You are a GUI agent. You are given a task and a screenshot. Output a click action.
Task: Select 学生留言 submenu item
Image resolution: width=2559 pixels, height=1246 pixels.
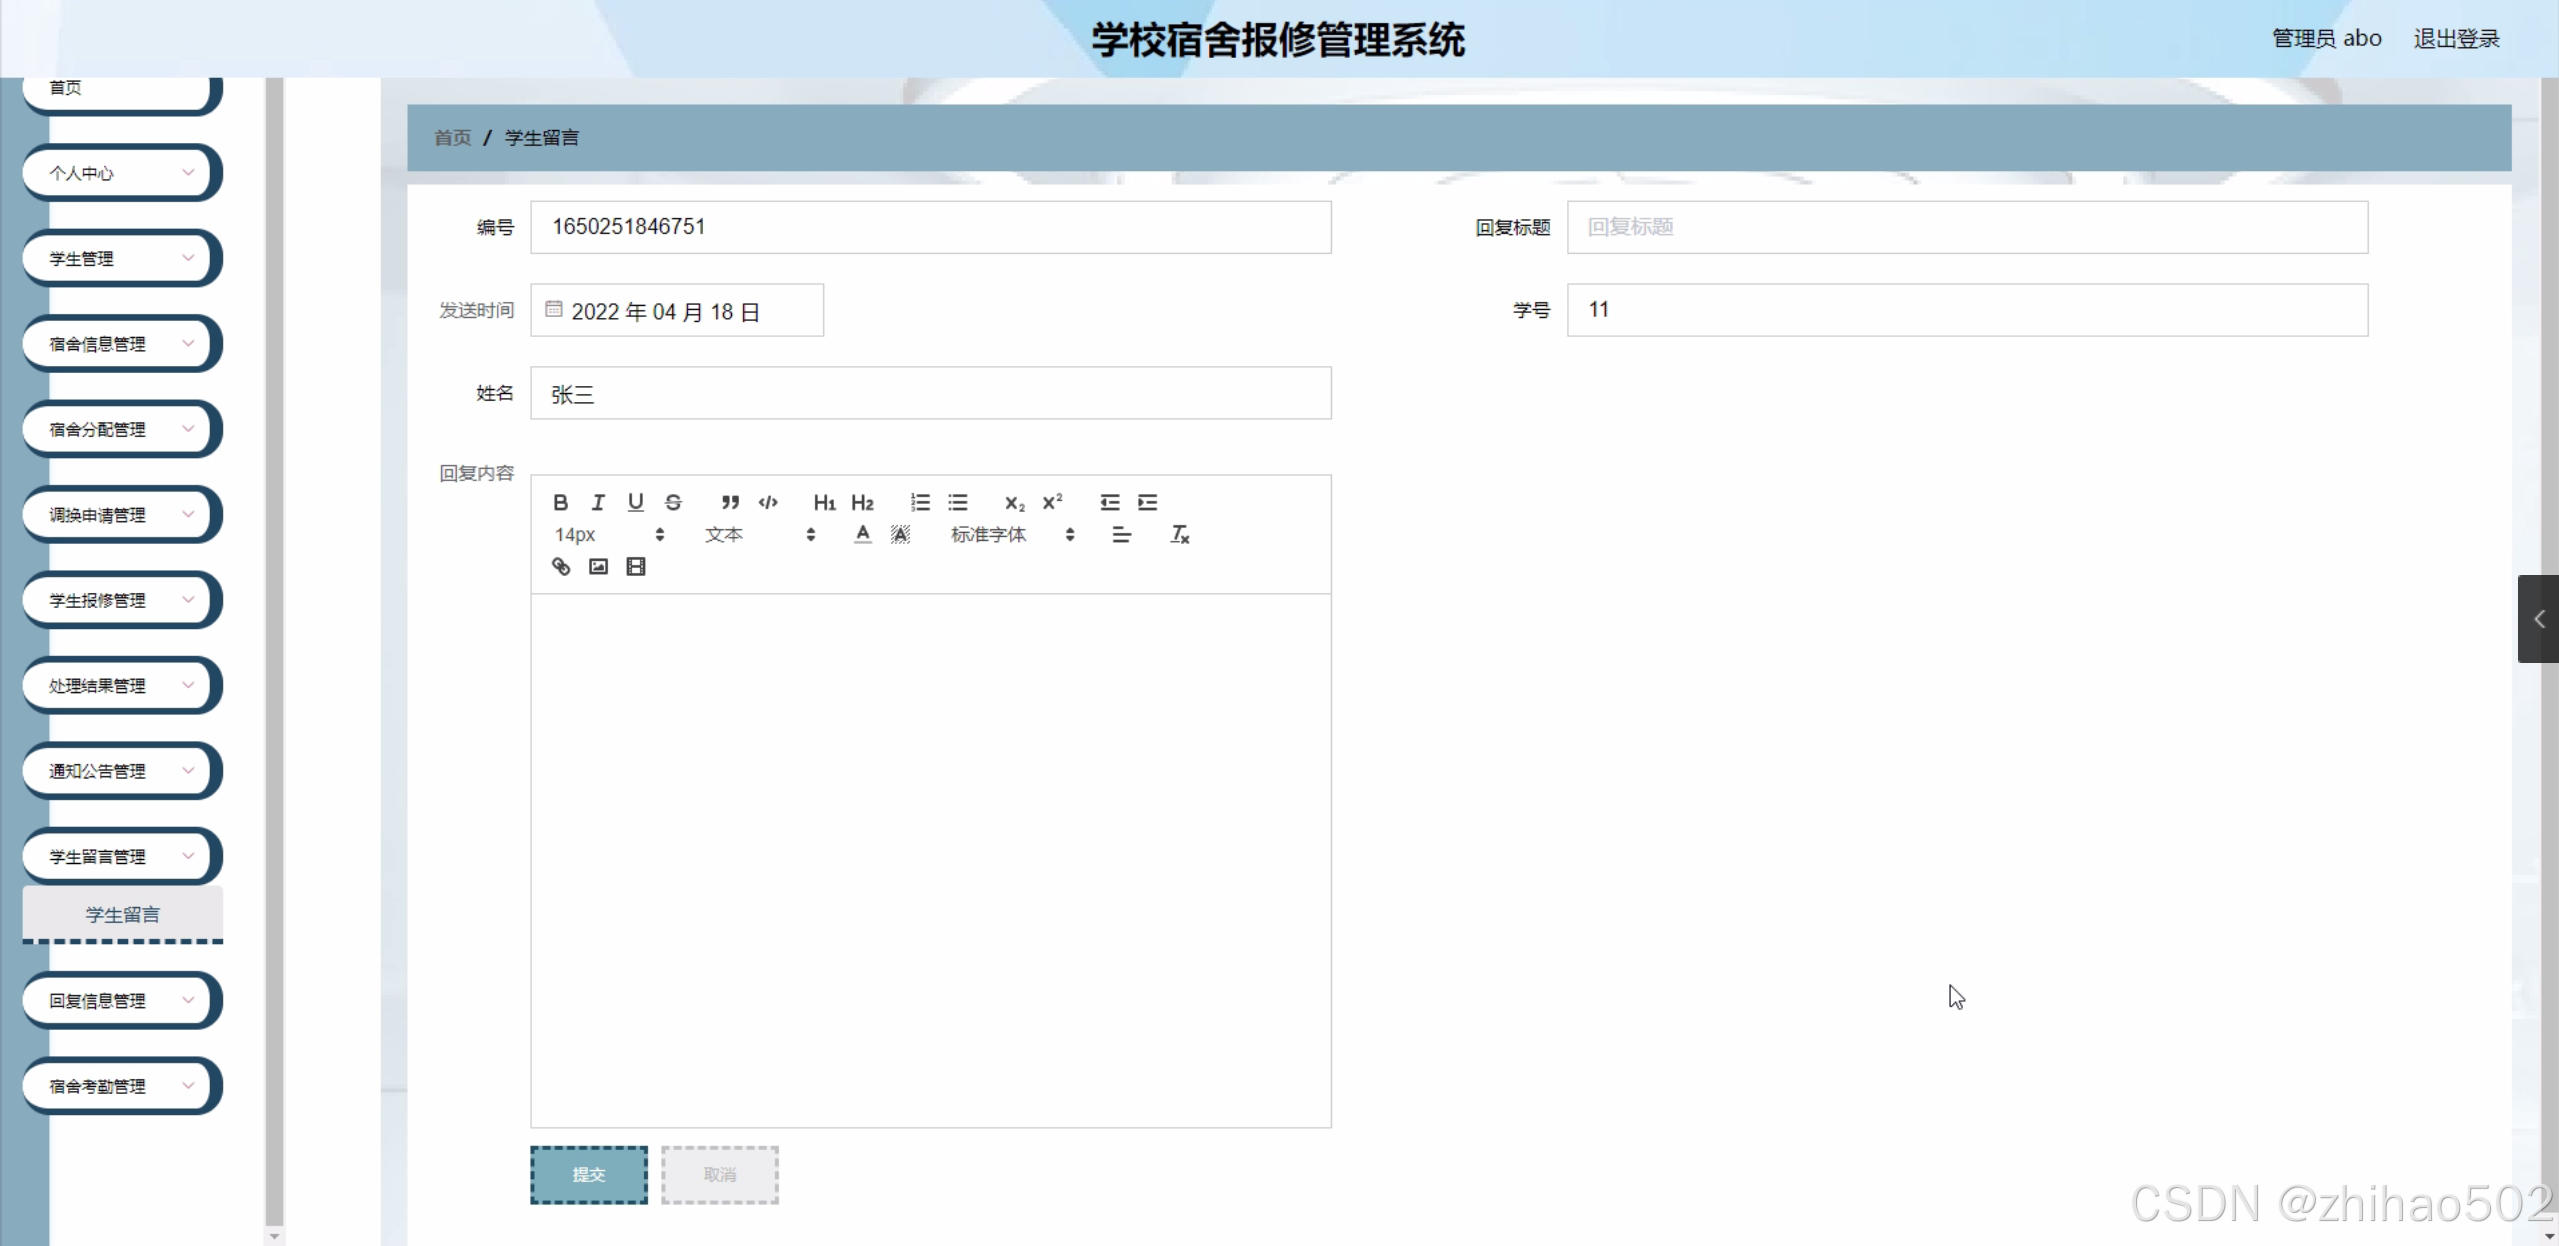tap(122, 914)
